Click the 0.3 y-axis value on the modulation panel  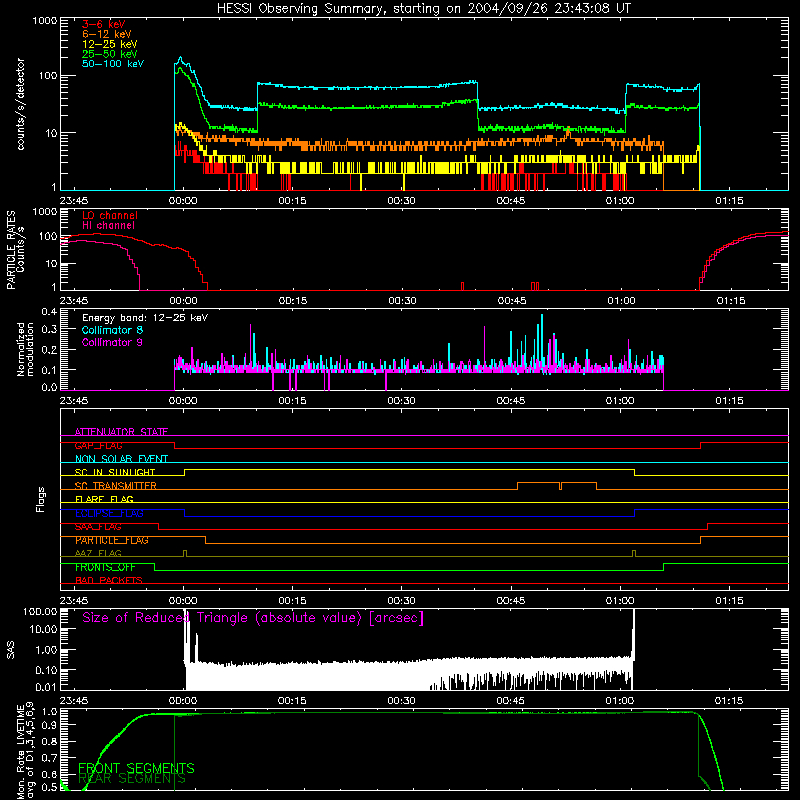pos(49,330)
